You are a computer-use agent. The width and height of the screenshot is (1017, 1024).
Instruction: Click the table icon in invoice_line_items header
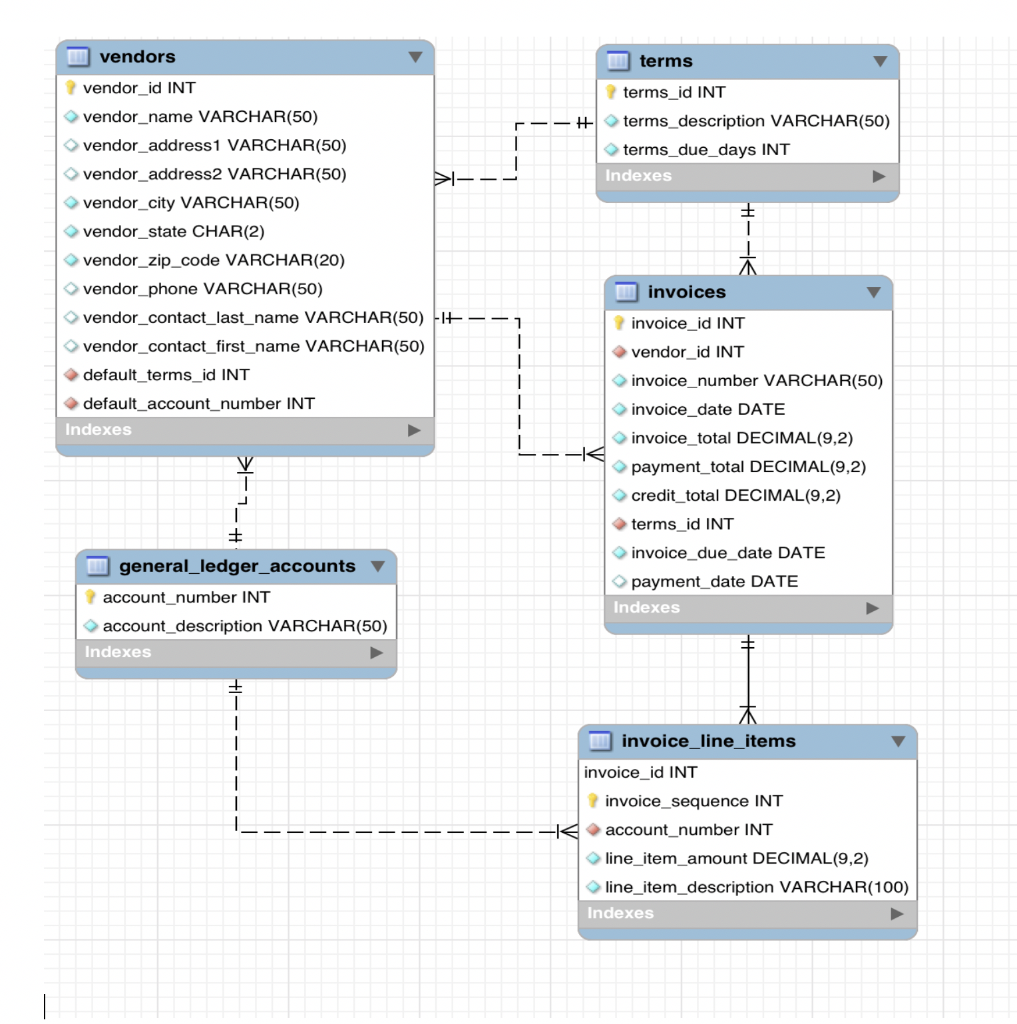click(600, 743)
